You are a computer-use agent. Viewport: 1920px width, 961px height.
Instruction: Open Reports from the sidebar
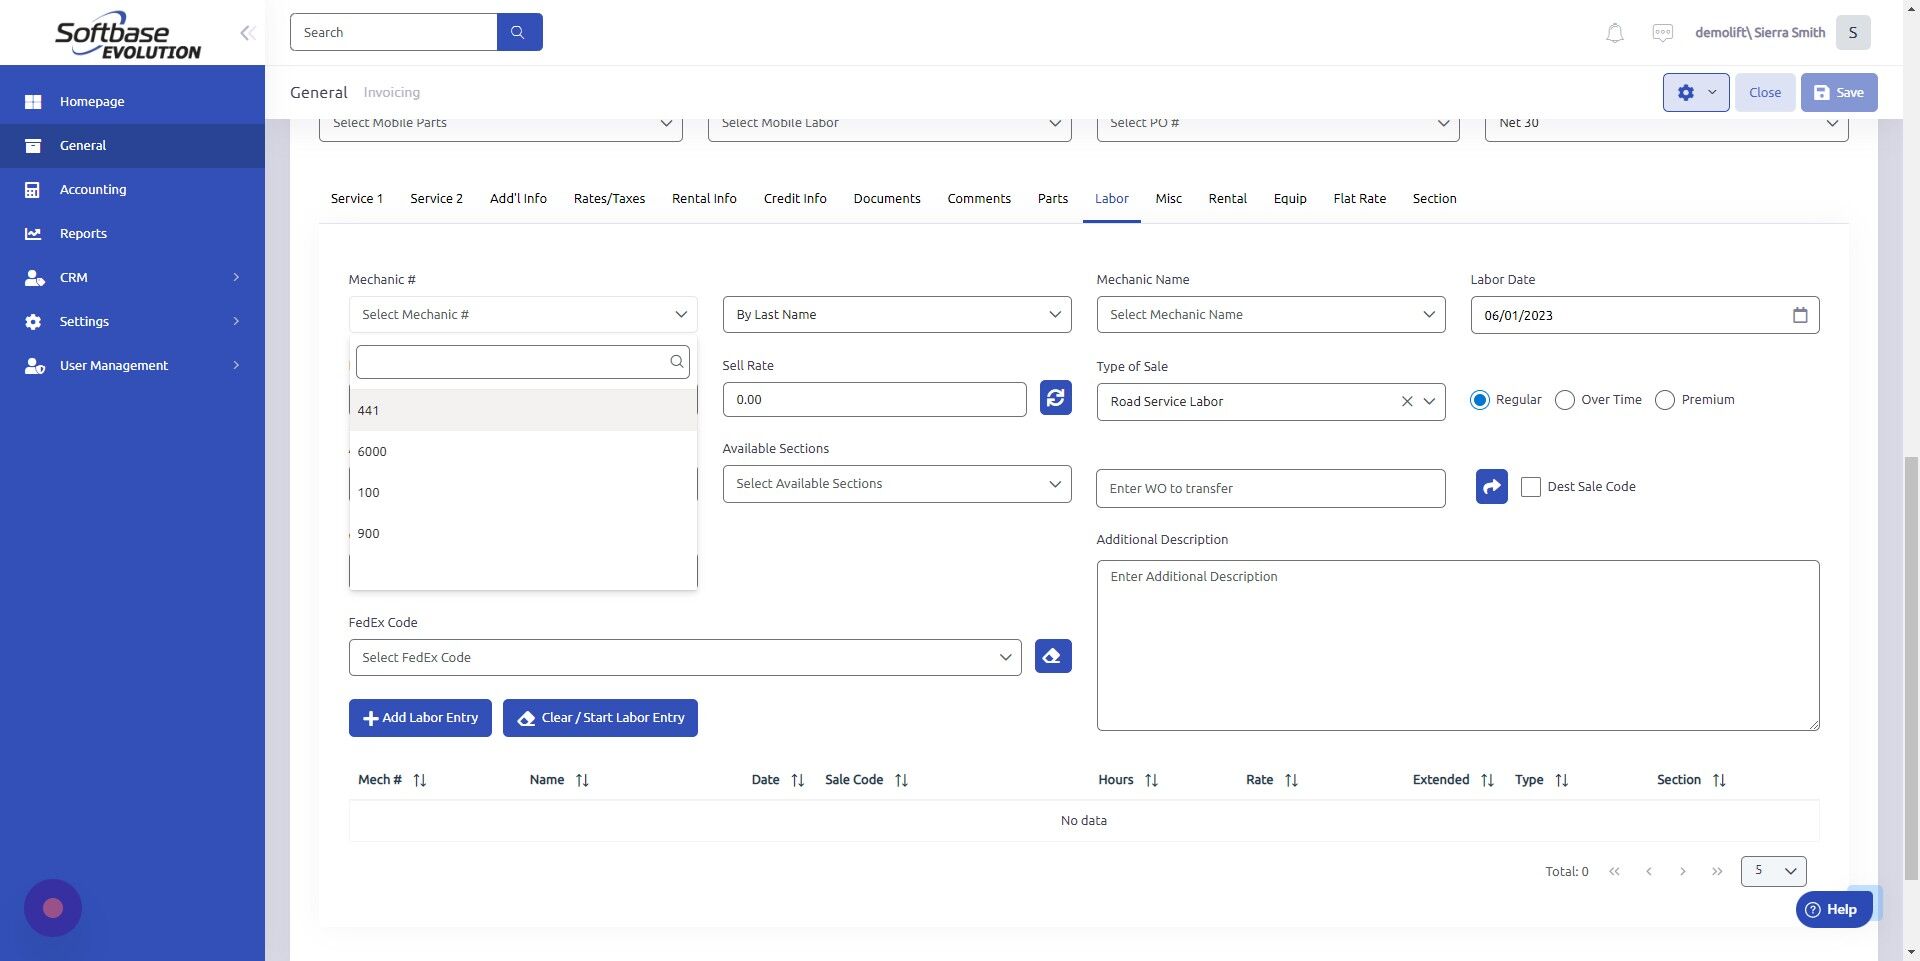pyautogui.click(x=81, y=233)
